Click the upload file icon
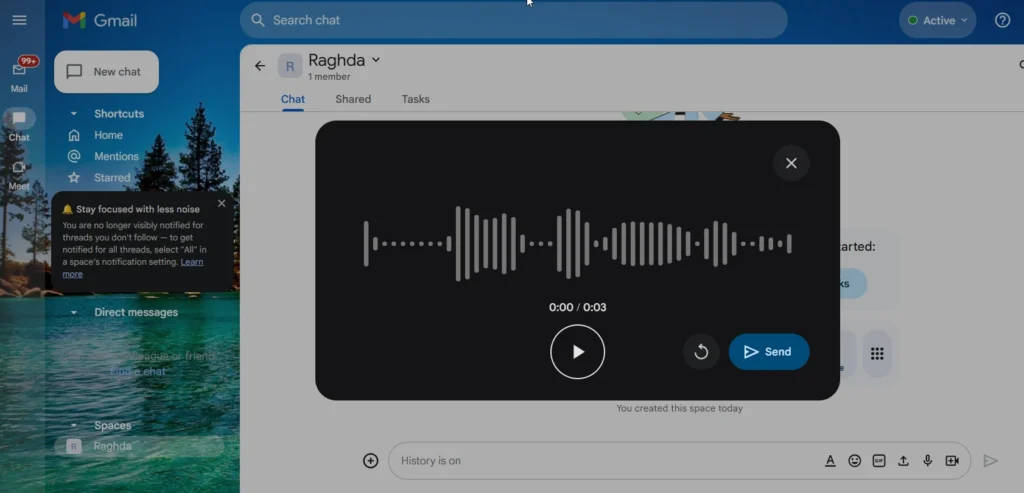The width and height of the screenshot is (1024, 493). click(903, 461)
